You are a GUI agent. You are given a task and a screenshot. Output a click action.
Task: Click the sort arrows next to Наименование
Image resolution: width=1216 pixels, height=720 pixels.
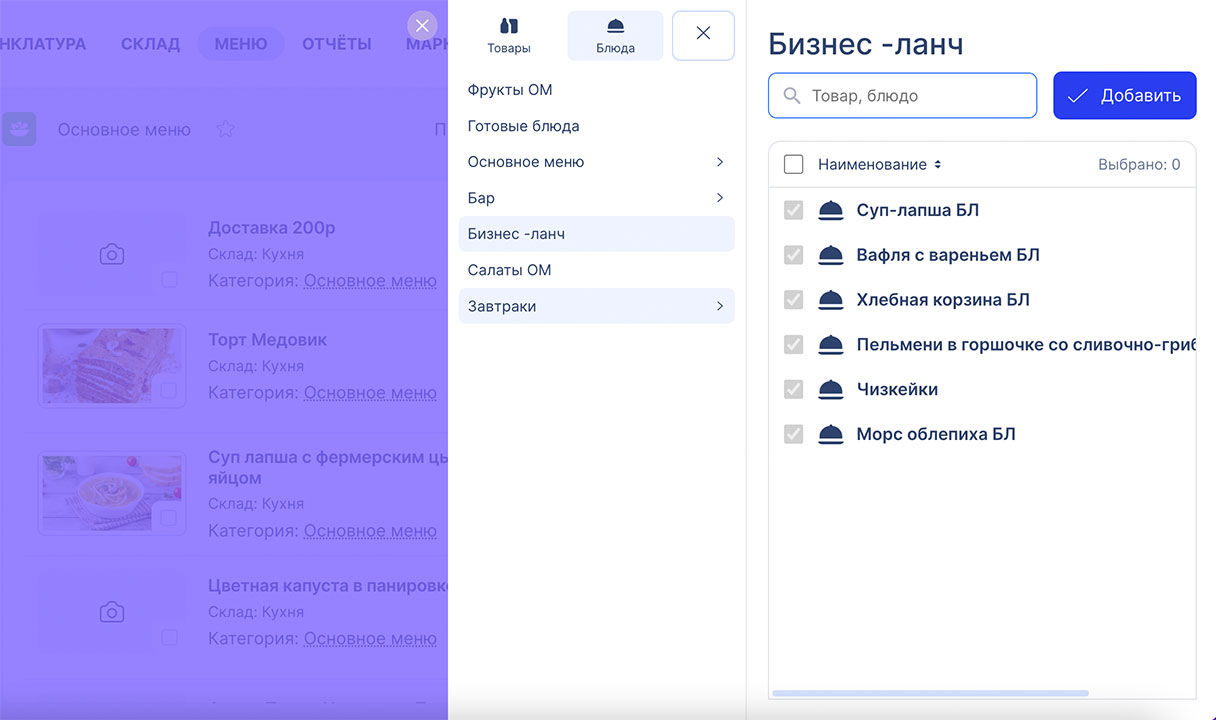click(x=937, y=165)
